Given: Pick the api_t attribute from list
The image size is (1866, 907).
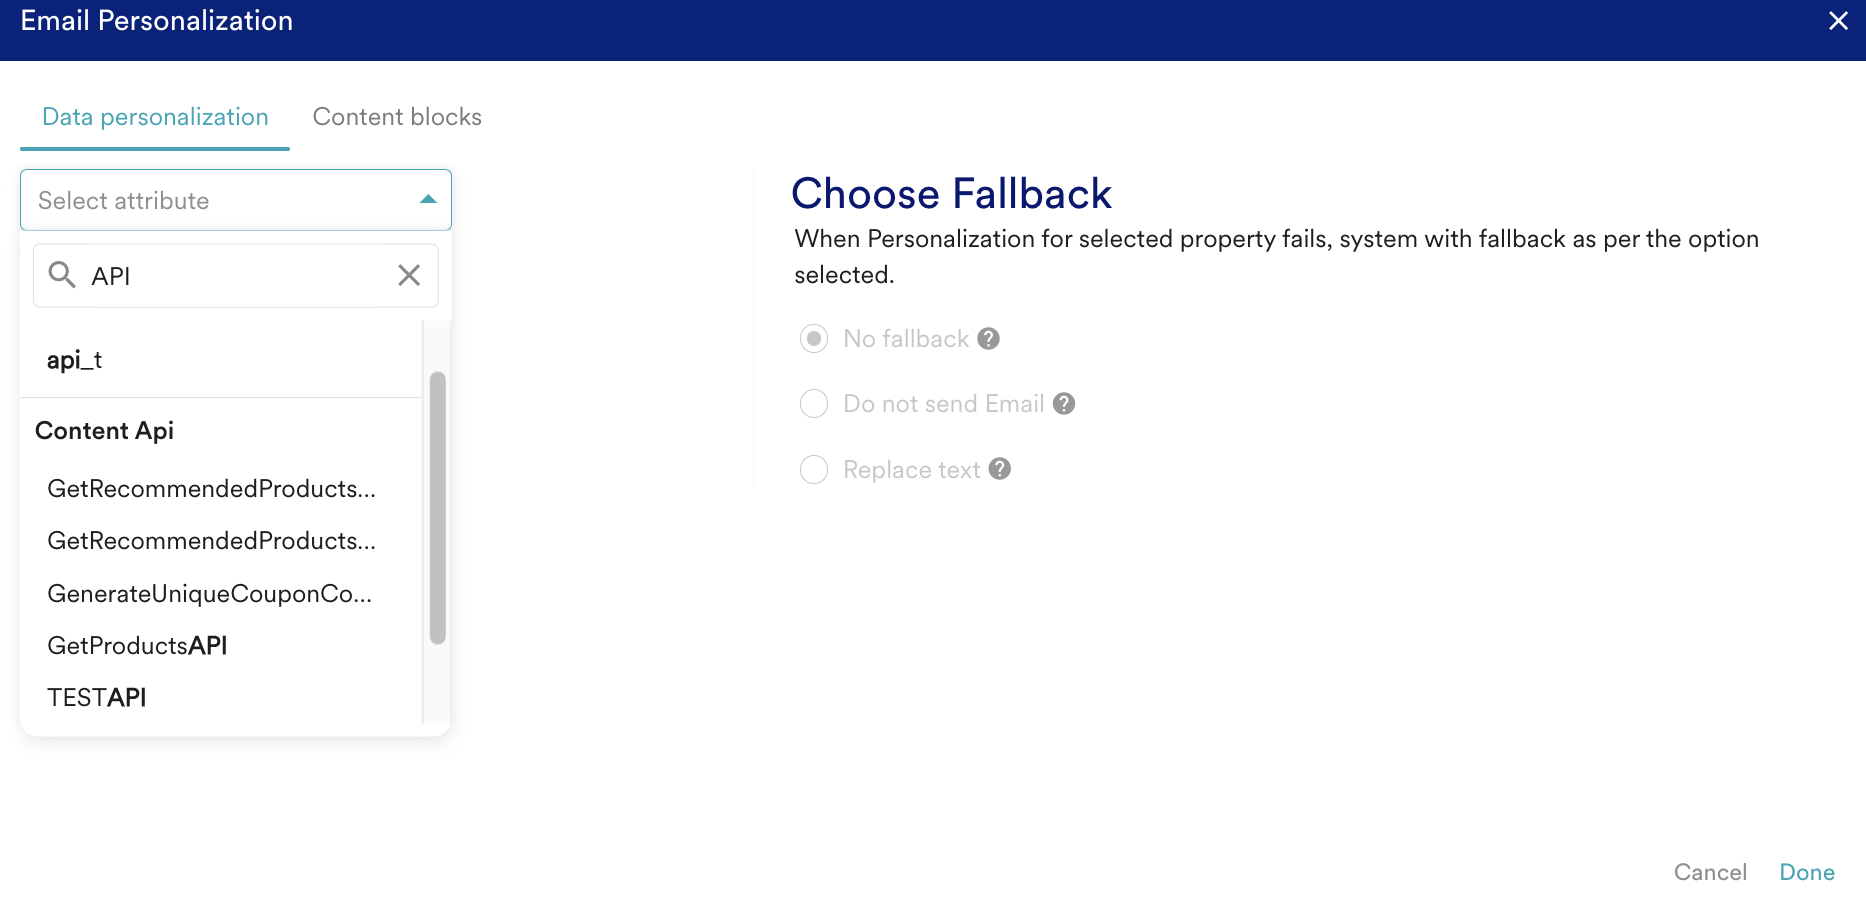Looking at the screenshot, I should click(x=75, y=360).
